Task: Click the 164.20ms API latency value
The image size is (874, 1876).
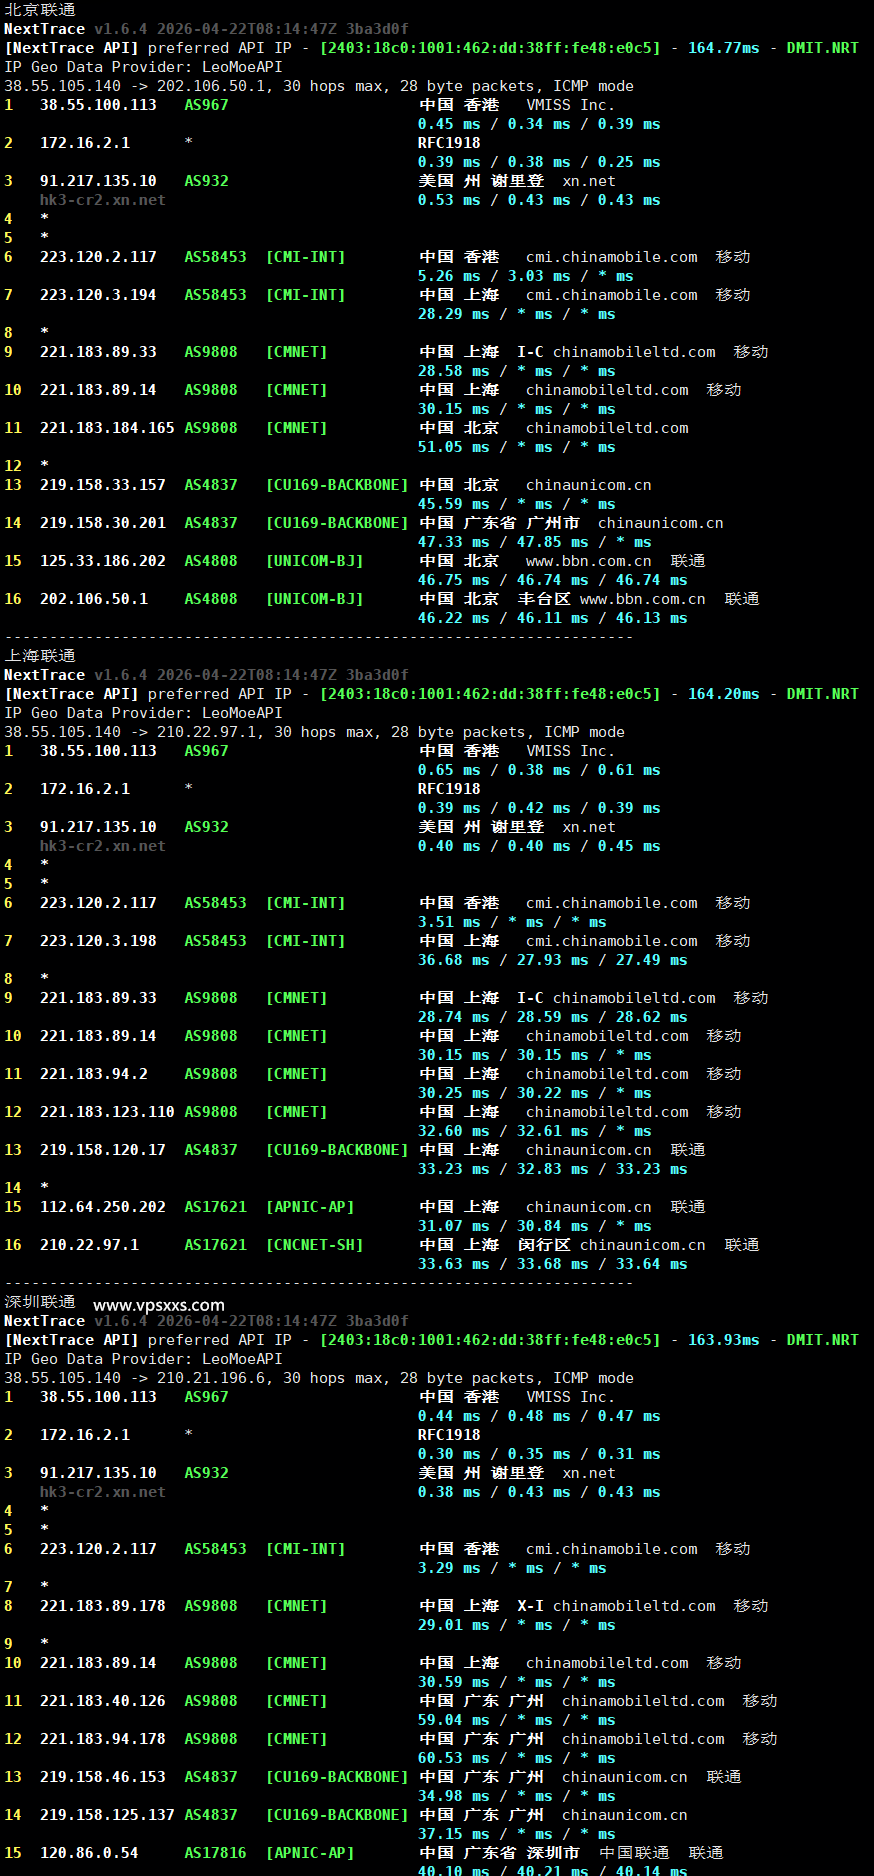Action: coord(723,694)
